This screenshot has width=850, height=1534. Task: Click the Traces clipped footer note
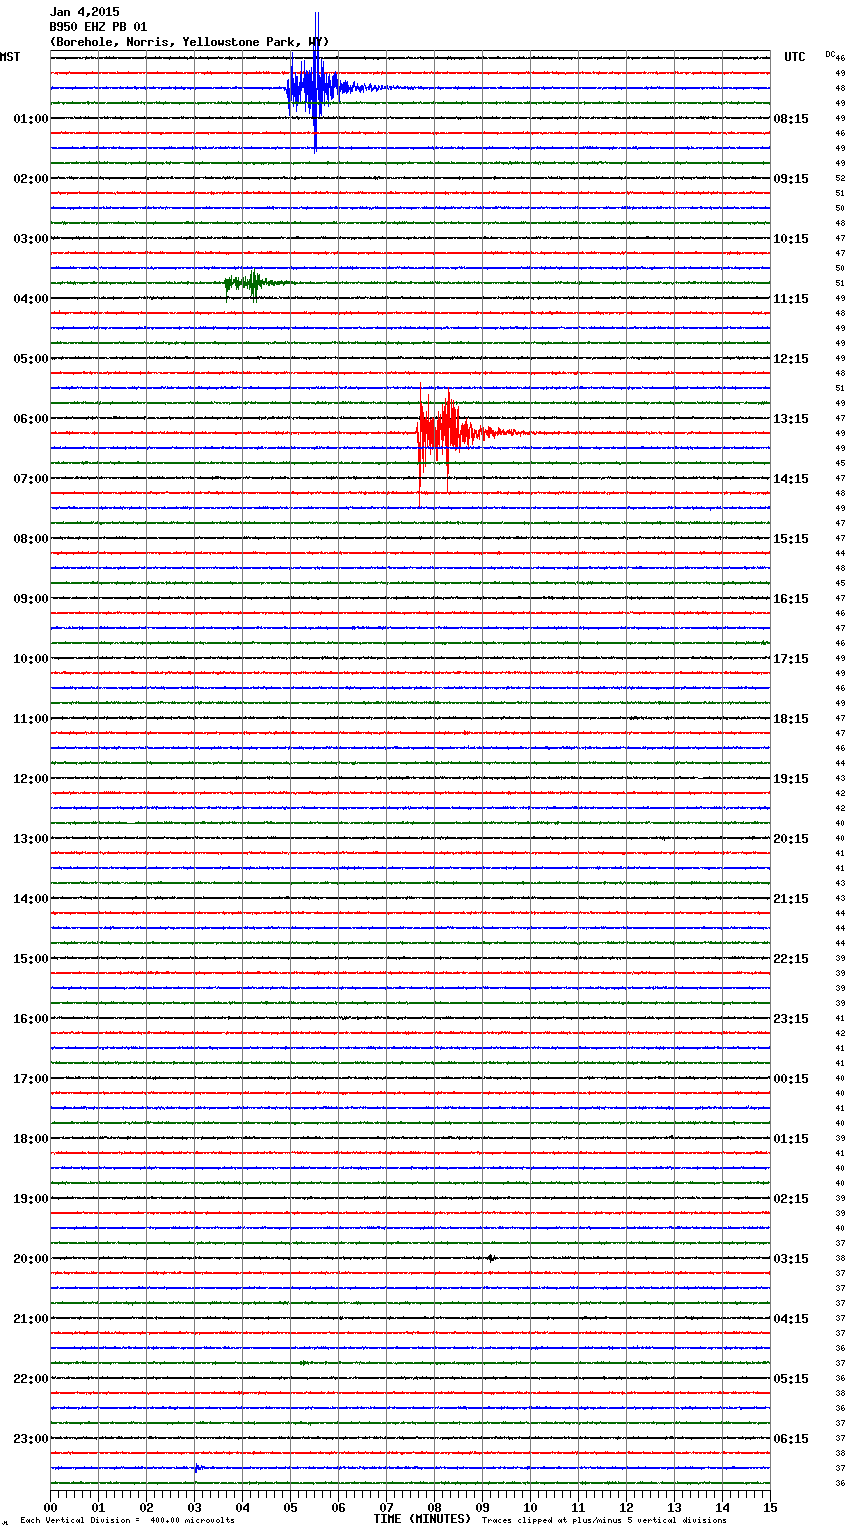point(604,1521)
